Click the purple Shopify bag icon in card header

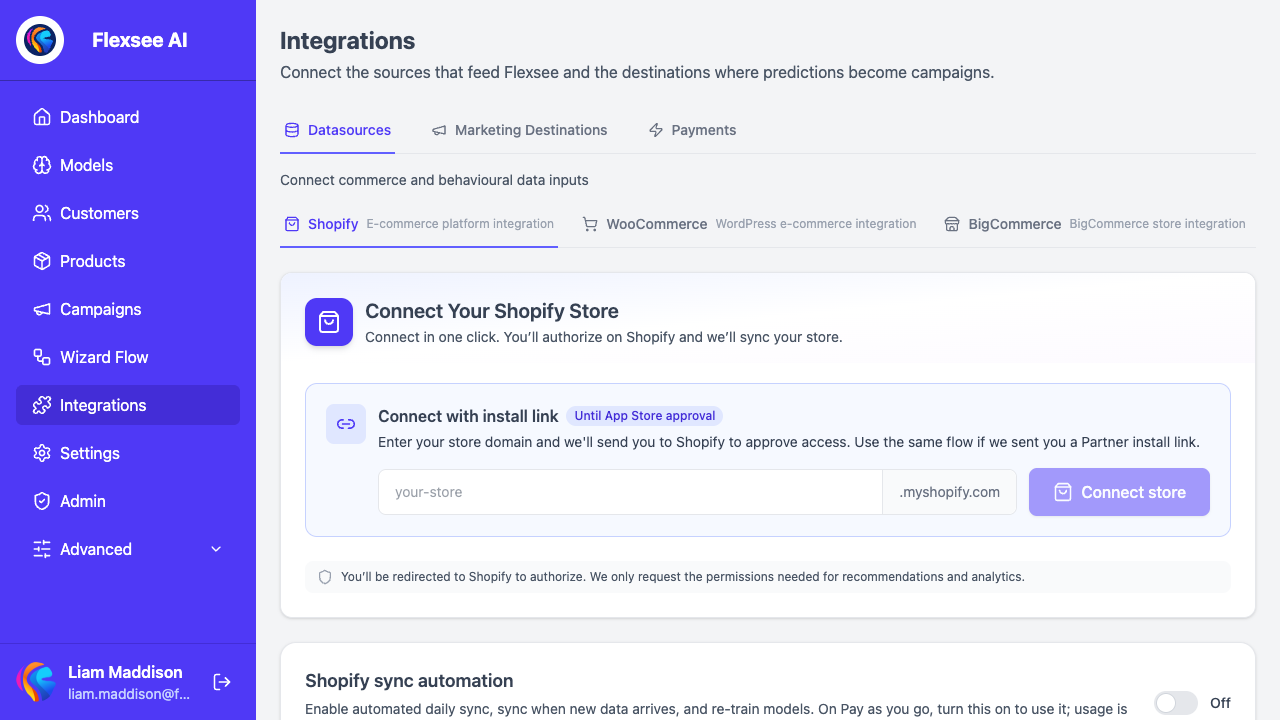pyautogui.click(x=329, y=322)
